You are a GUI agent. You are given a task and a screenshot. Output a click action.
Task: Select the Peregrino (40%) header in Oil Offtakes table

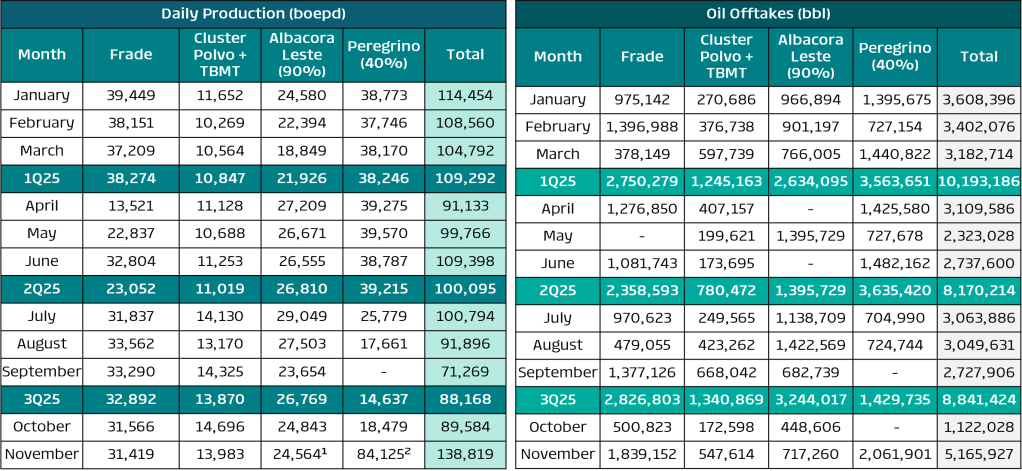coord(894,56)
